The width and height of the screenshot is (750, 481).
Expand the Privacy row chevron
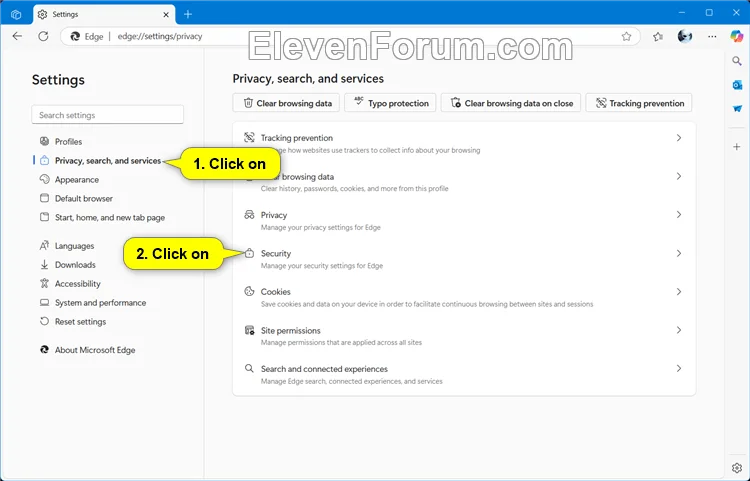tap(679, 215)
